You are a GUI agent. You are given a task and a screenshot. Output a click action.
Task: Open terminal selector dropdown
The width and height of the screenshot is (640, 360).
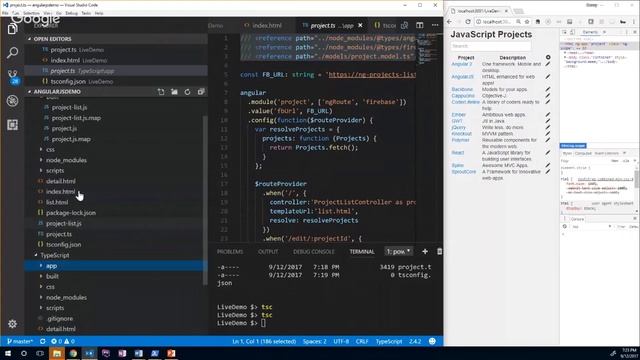(399, 251)
